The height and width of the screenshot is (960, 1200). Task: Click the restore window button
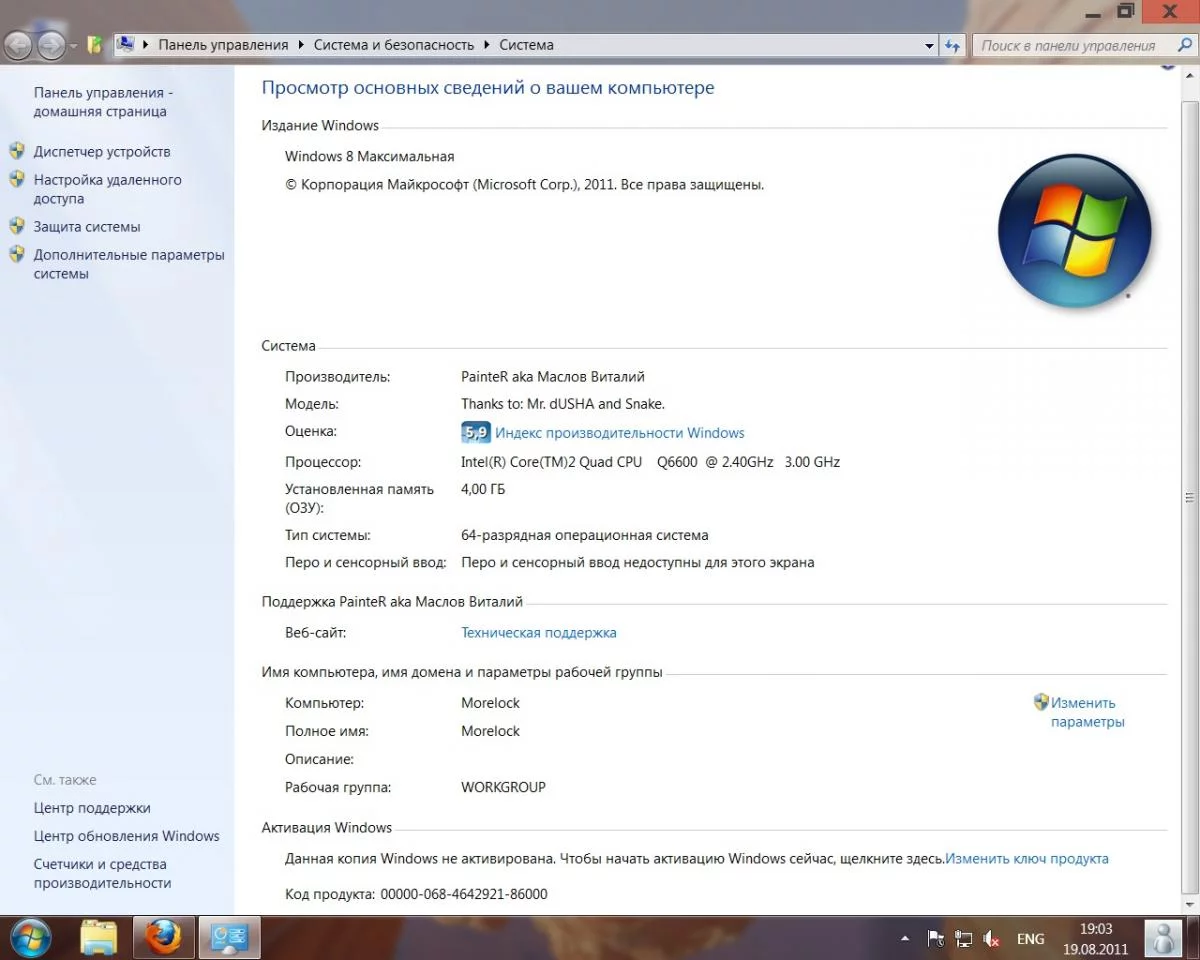[1125, 11]
